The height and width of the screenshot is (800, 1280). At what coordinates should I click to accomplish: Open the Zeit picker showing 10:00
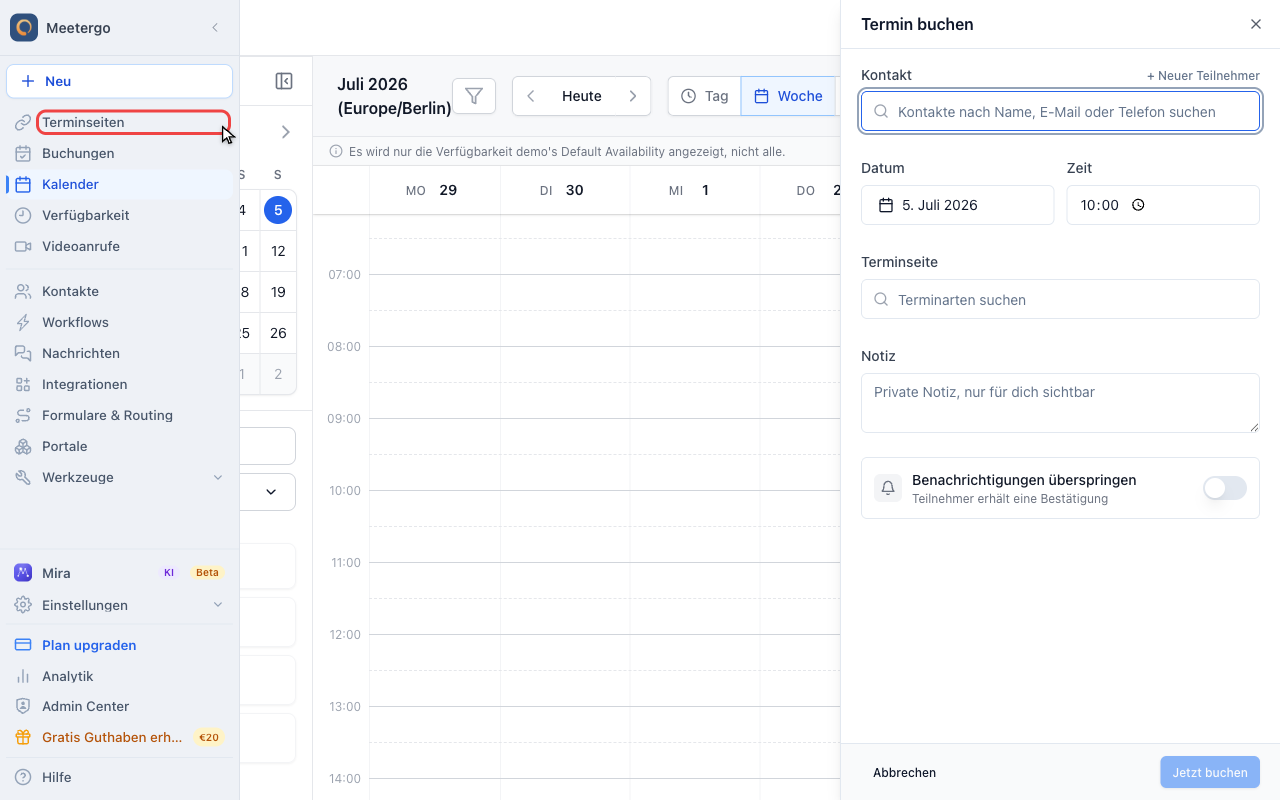tap(1163, 205)
